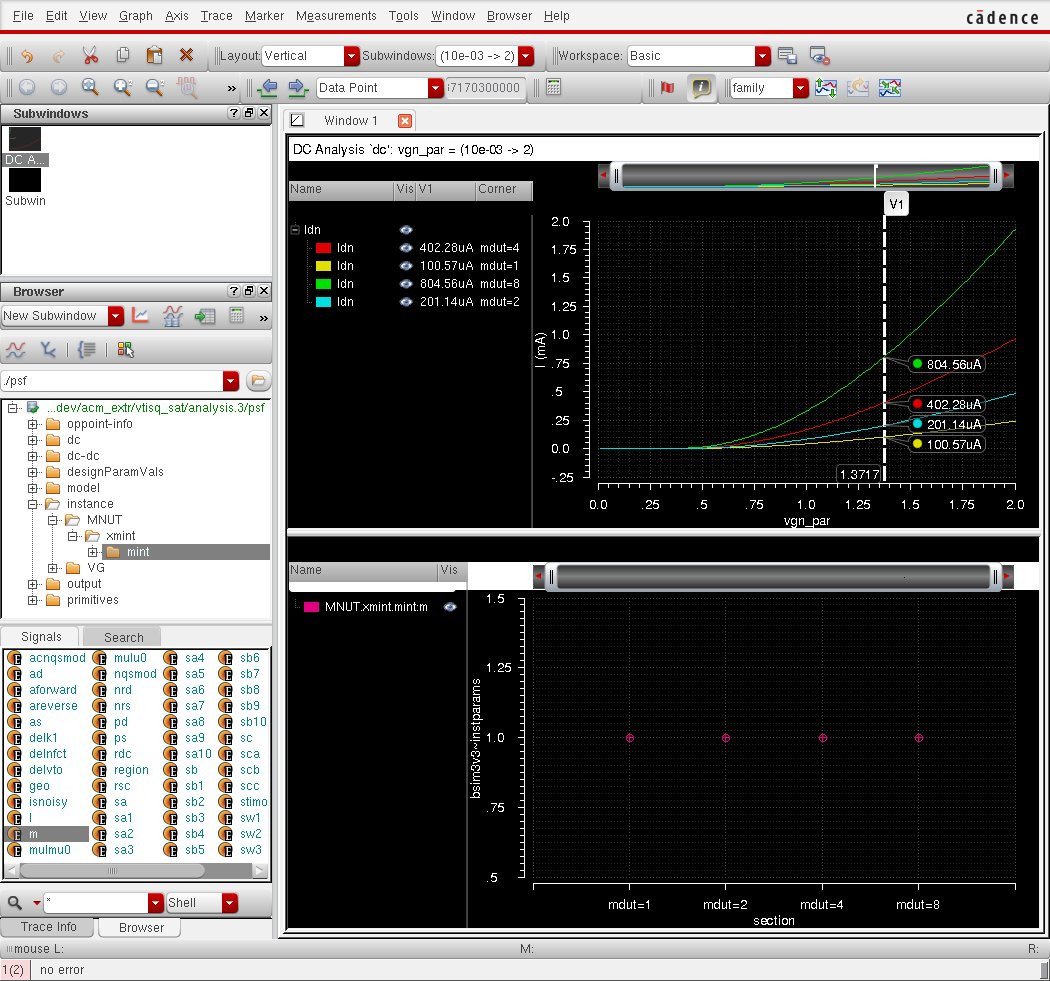
Task: Click the V1 marker label on graph
Action: (897, 204)
